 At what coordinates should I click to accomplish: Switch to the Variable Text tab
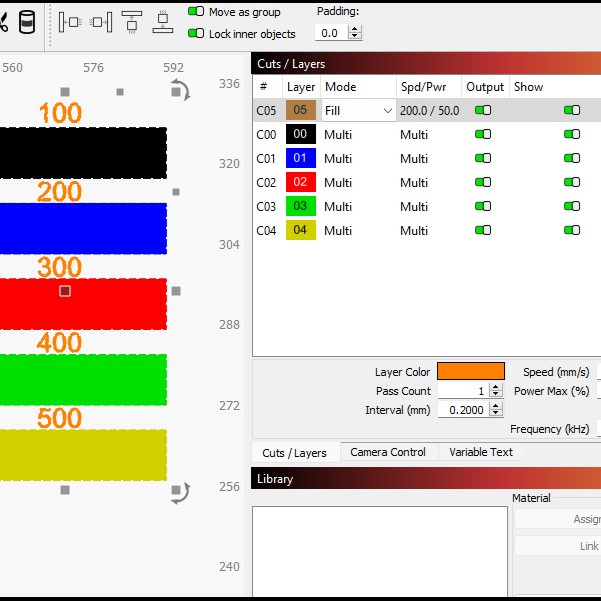(x=481, y=452)
